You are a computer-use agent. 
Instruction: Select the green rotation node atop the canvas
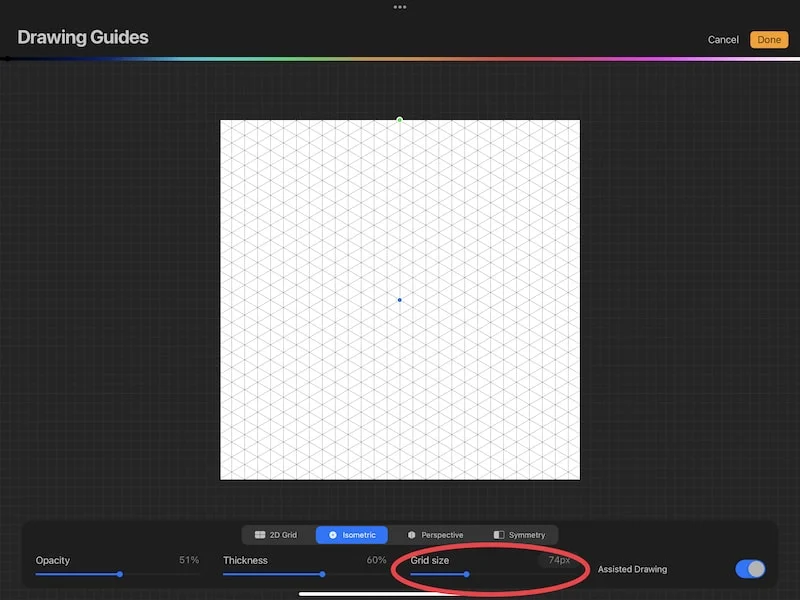pos(399,120)
